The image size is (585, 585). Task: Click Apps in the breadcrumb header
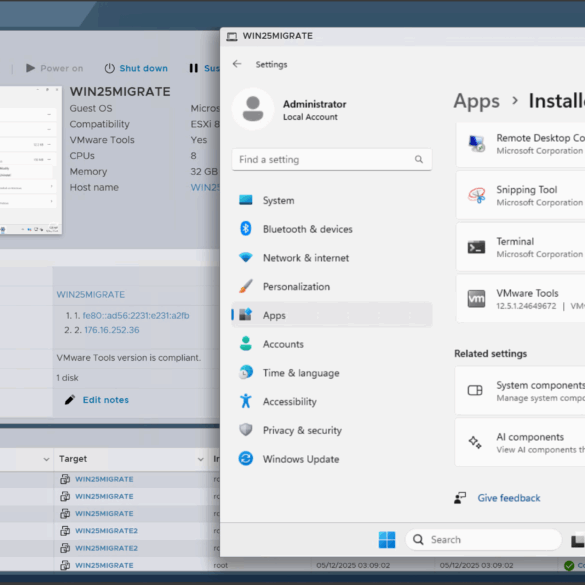coord(476,101)
